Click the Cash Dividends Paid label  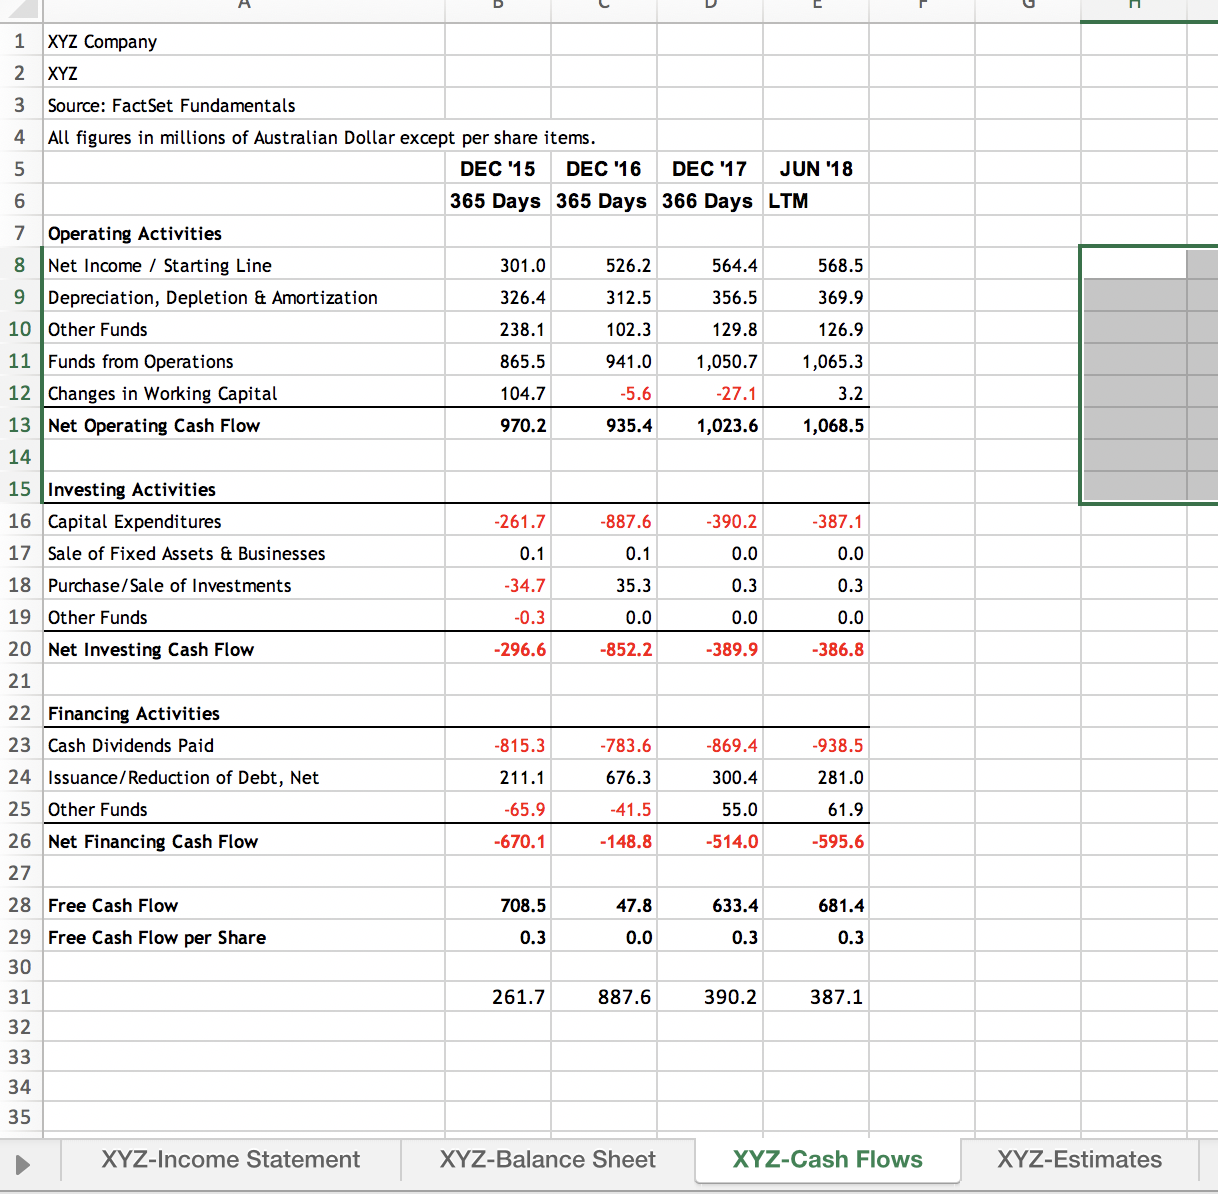[130, 745]
